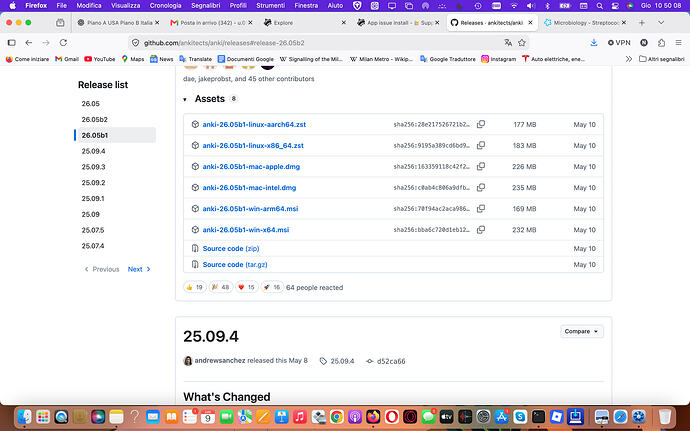Toggle the heart reaction 15

tap(246, 287)
